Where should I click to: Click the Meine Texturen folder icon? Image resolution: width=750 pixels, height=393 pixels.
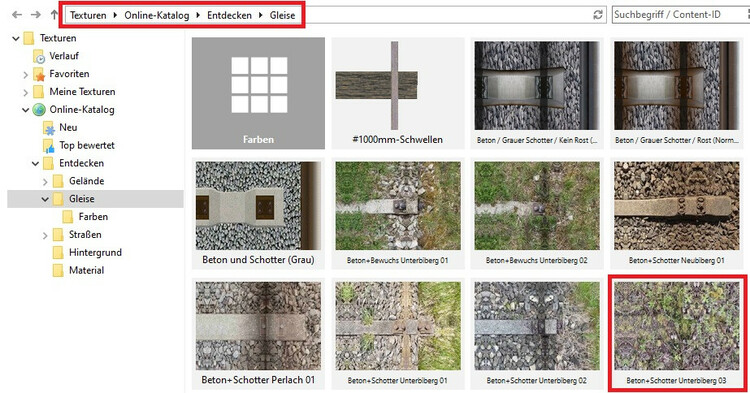click(38, 91)
